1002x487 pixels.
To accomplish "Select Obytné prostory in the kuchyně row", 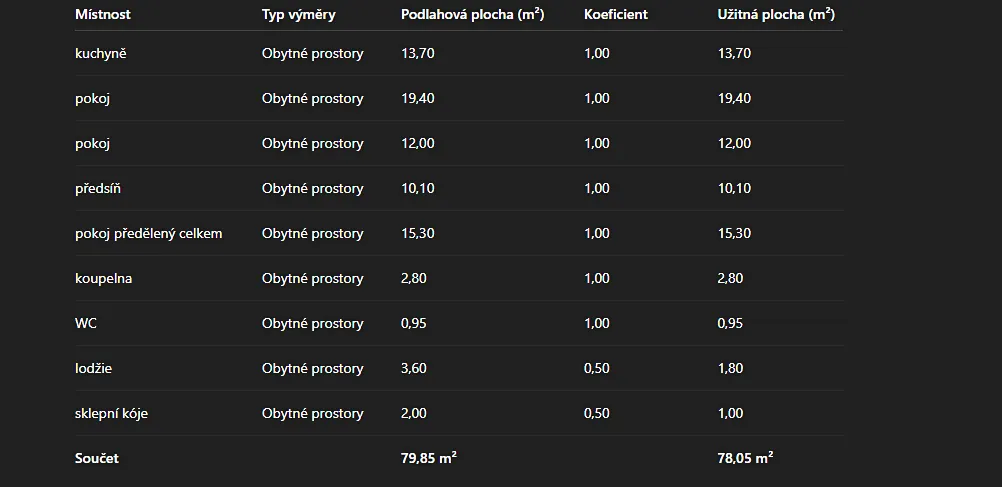I will coord(313,54).
